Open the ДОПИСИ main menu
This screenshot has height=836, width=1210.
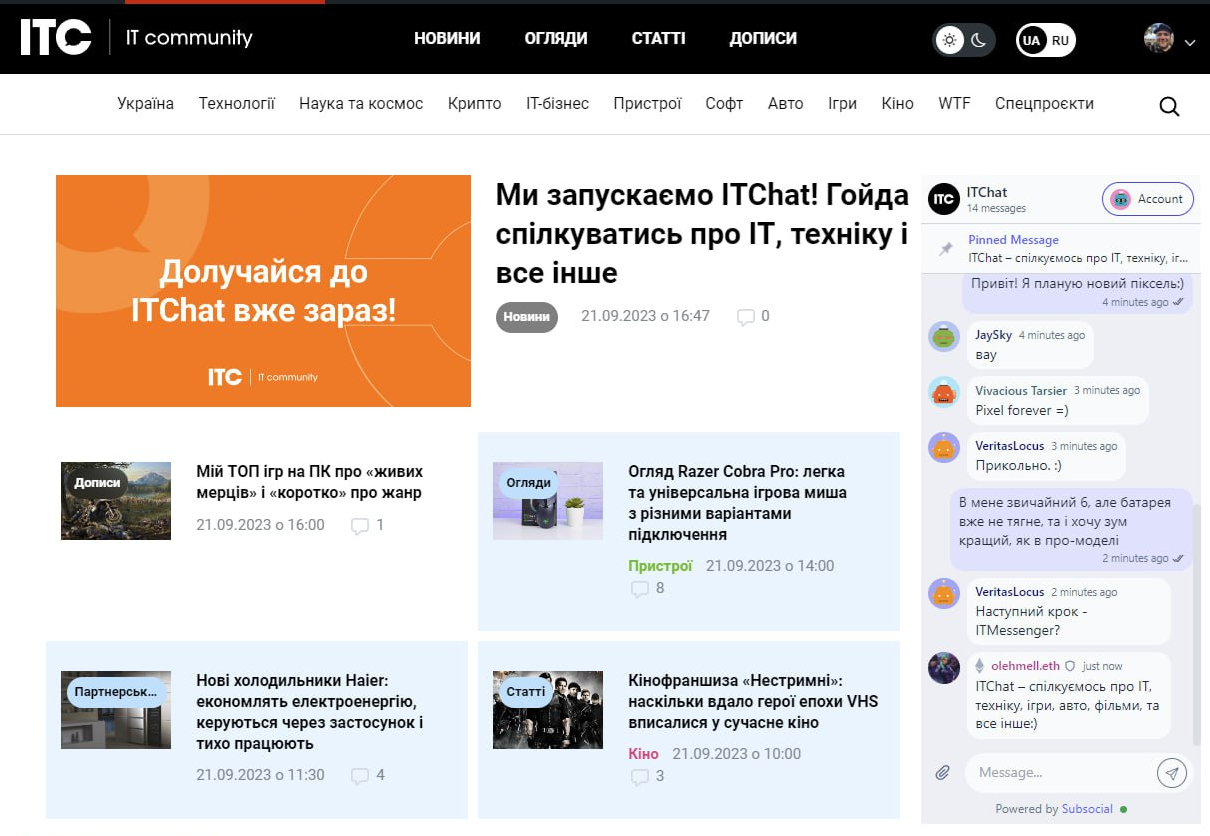[763, 39]
